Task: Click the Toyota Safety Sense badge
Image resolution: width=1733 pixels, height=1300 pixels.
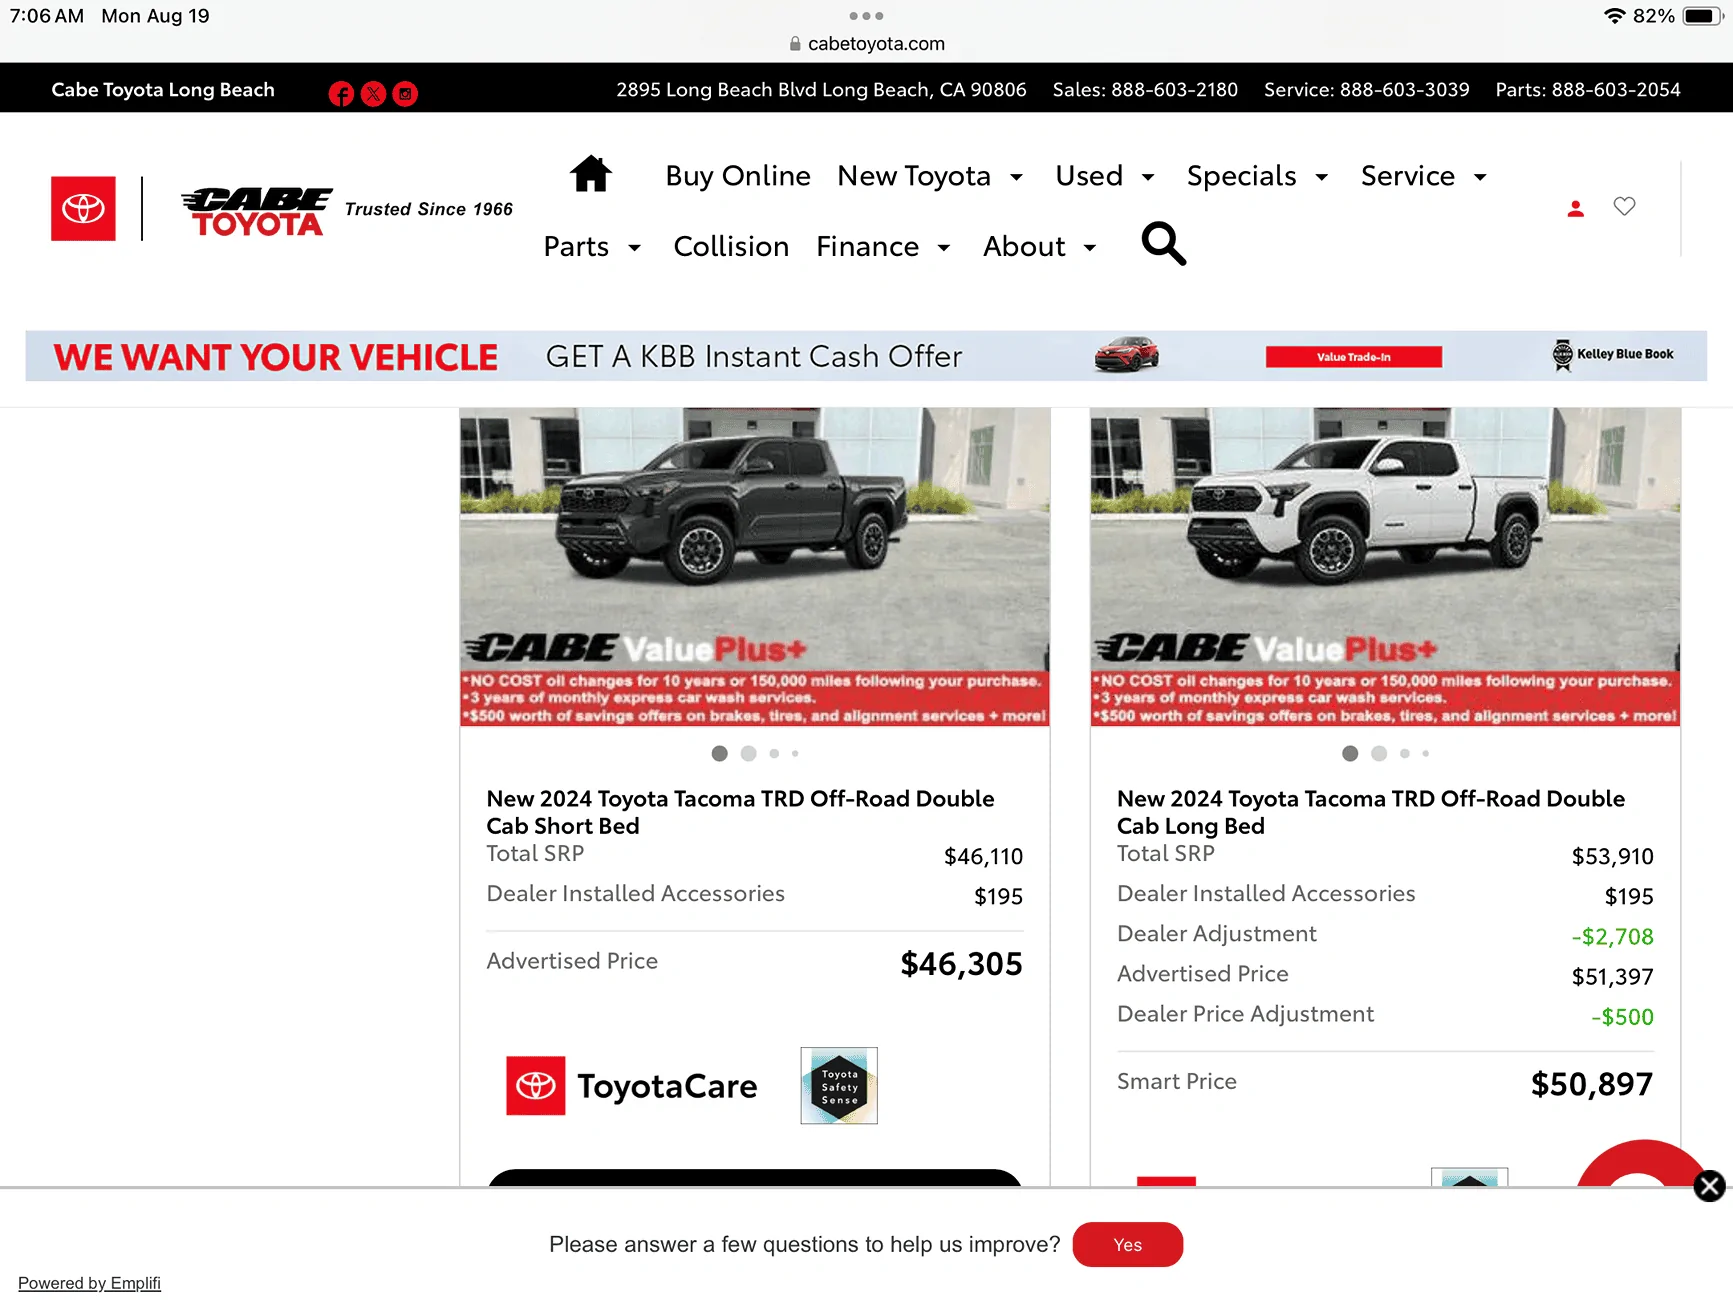Action: click(x=838, y=1085)
